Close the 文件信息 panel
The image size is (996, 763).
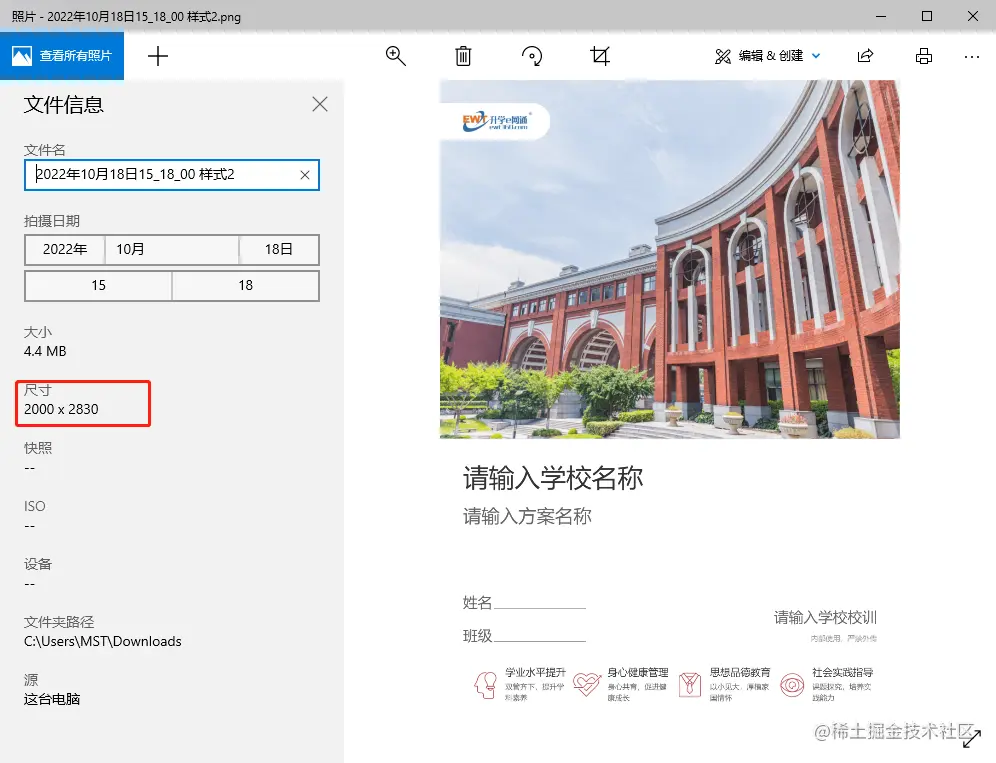pyautogui.click(x=319, y=104)
